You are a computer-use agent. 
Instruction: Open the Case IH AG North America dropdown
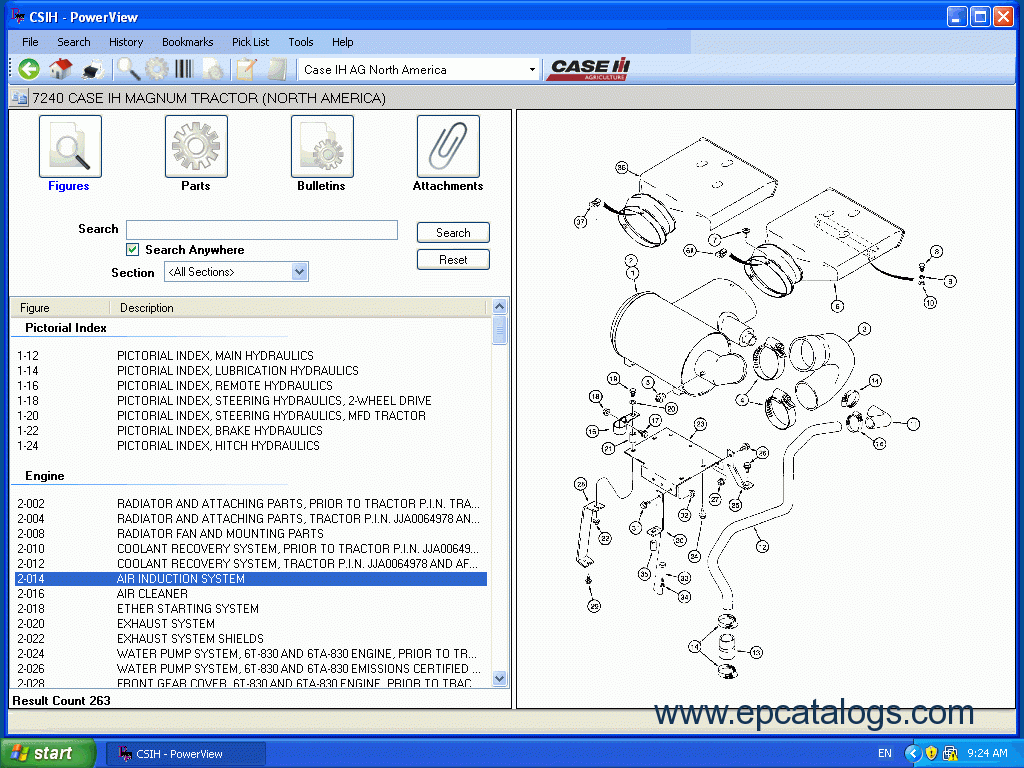click(x=532, y=70)
